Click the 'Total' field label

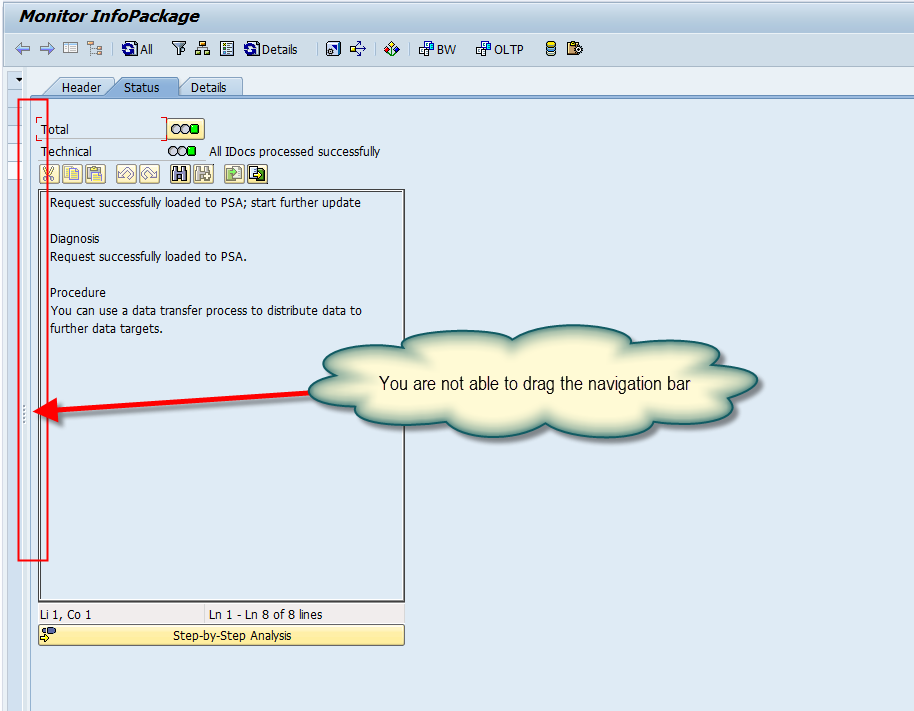(x=55, y=129)
